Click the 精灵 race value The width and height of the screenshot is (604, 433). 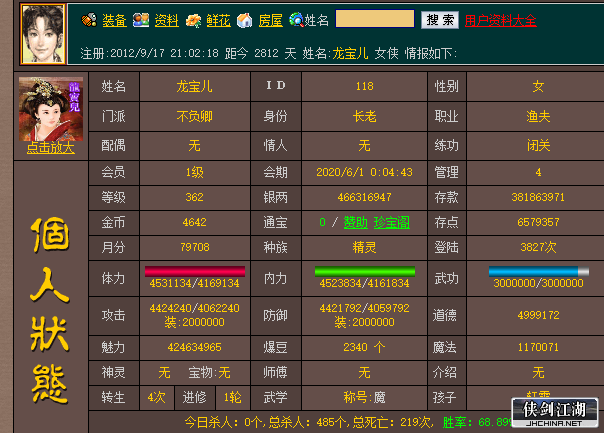click(364, 247)
